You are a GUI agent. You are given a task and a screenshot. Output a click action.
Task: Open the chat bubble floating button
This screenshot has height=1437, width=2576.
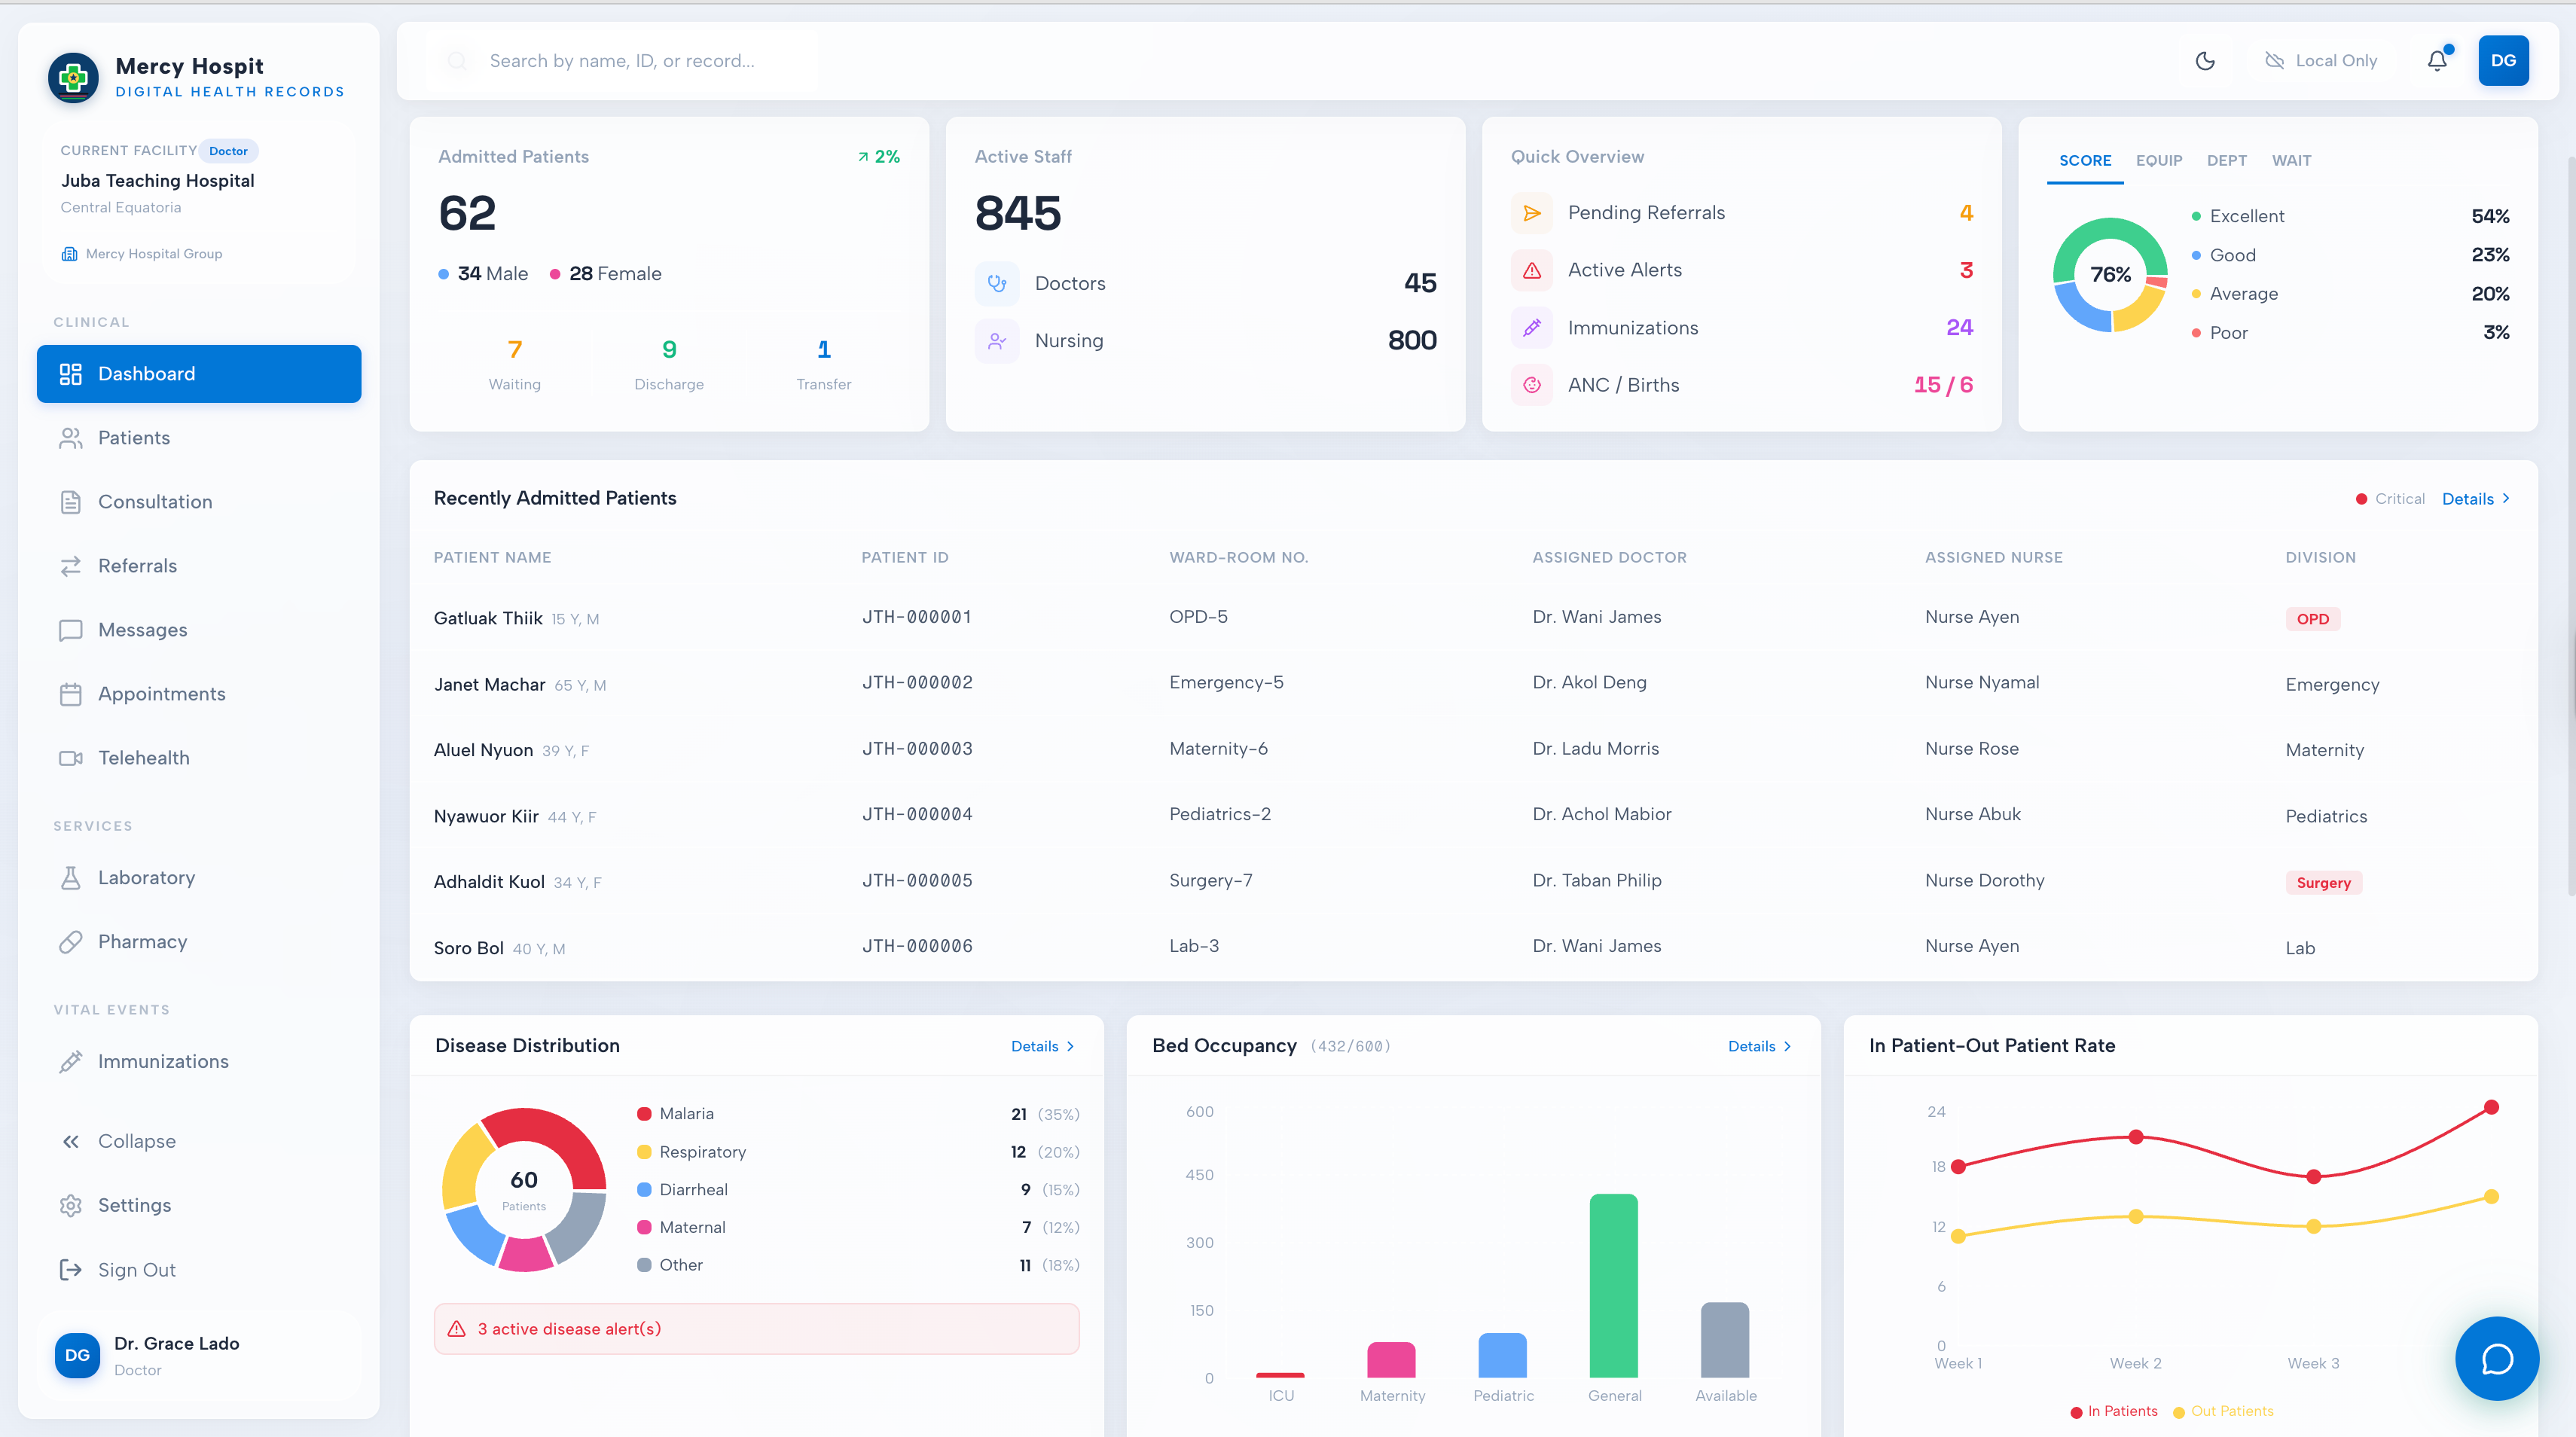pyautogui.click(x=2497, y=1359)
